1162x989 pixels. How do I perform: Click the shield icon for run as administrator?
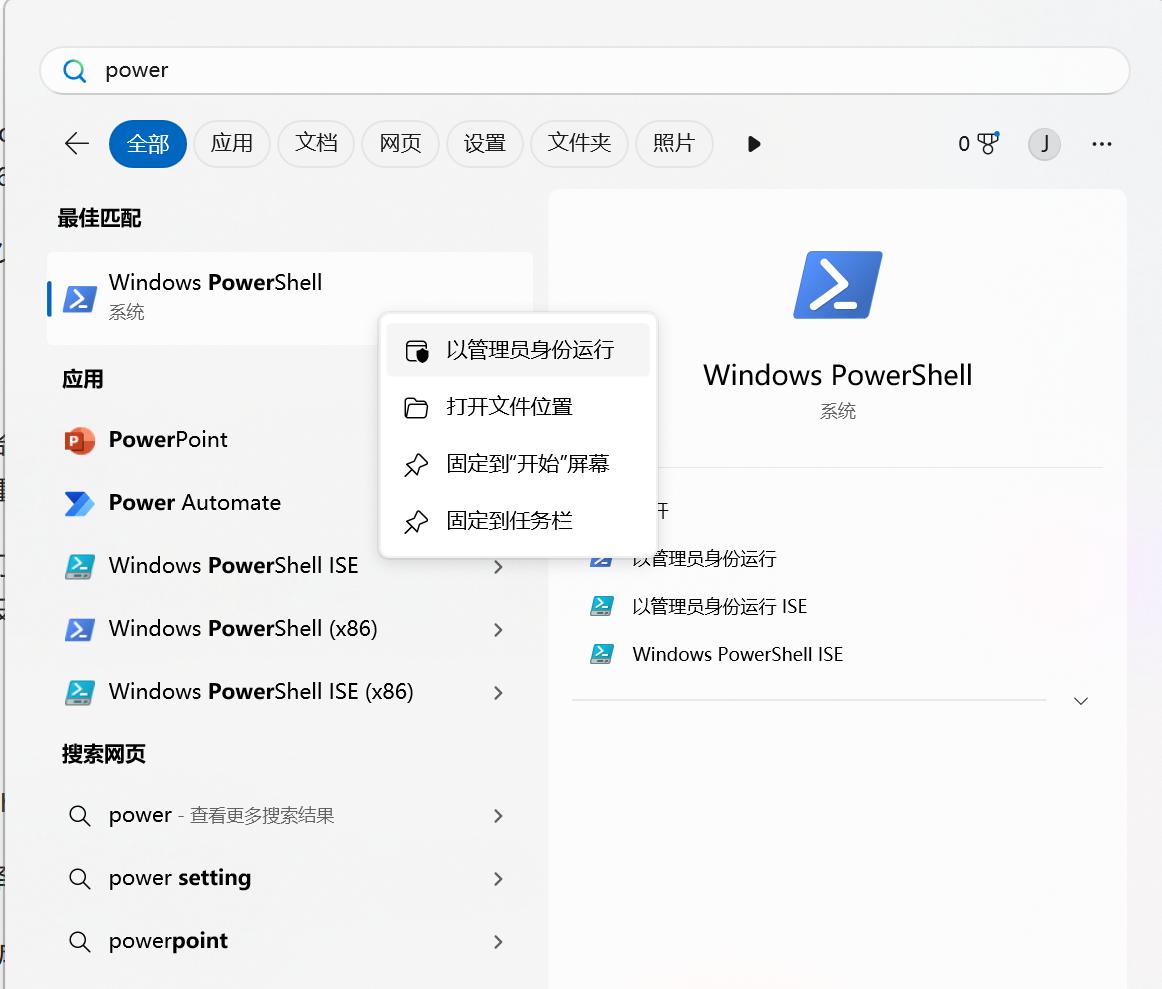(416, 350)
